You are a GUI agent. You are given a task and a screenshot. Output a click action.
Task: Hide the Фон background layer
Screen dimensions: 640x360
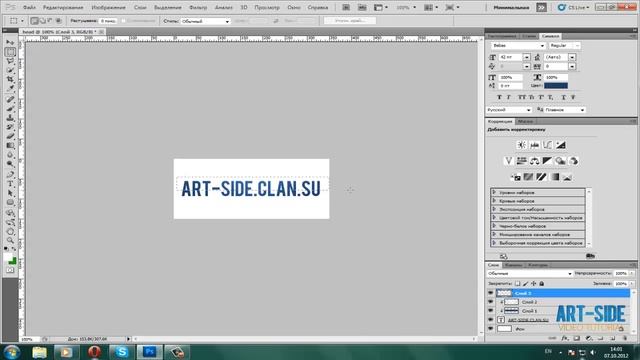[x=491, y=329]
